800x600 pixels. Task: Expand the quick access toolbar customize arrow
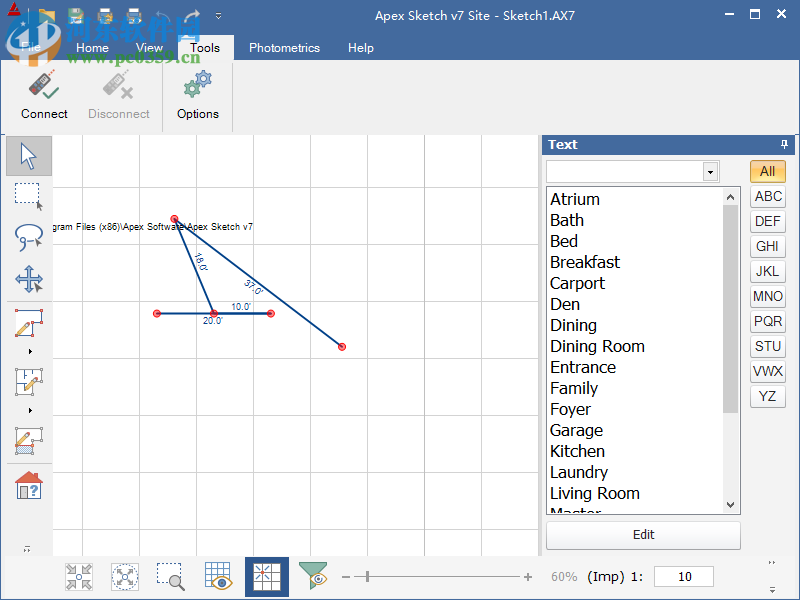(x=218, y=16)
